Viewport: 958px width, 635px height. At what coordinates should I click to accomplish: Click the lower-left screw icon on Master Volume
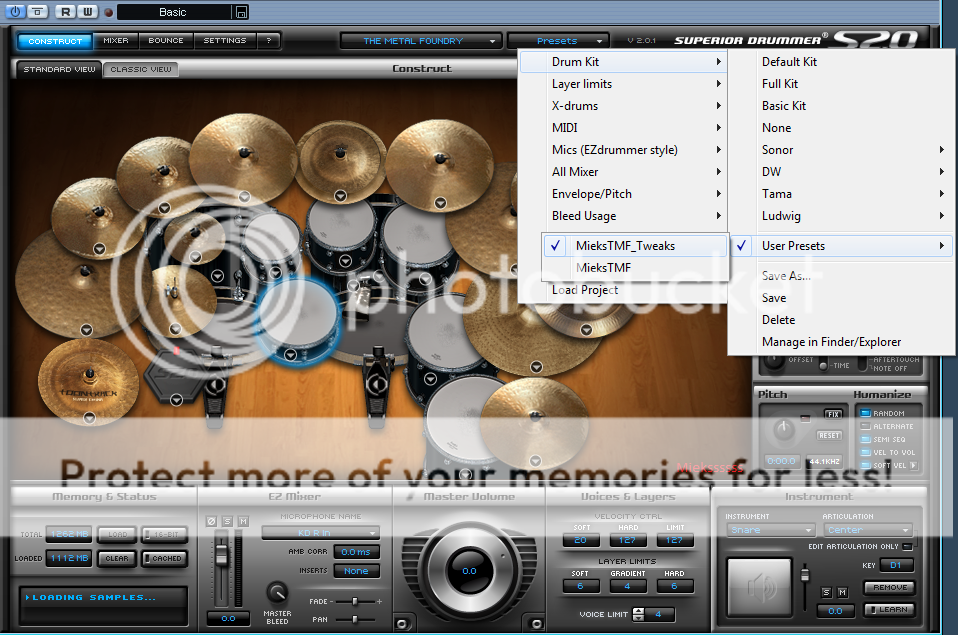pos(402,623)
